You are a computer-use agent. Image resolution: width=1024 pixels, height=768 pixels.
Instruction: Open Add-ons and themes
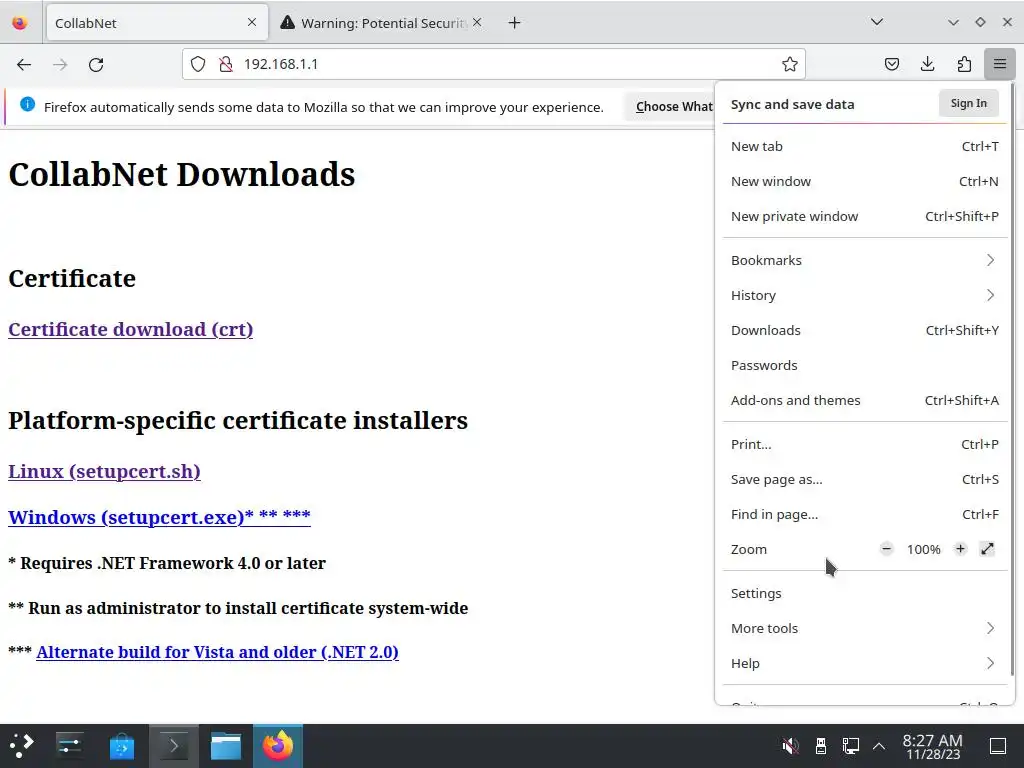tap(865, 400)
